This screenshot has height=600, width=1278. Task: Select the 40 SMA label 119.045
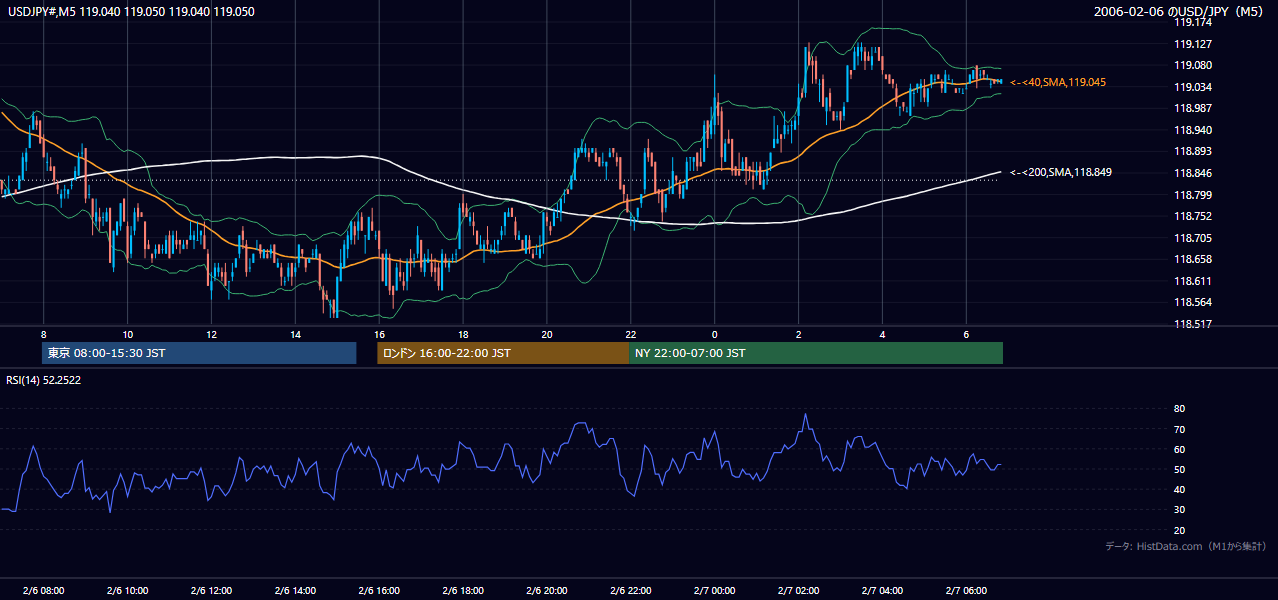1058,82
